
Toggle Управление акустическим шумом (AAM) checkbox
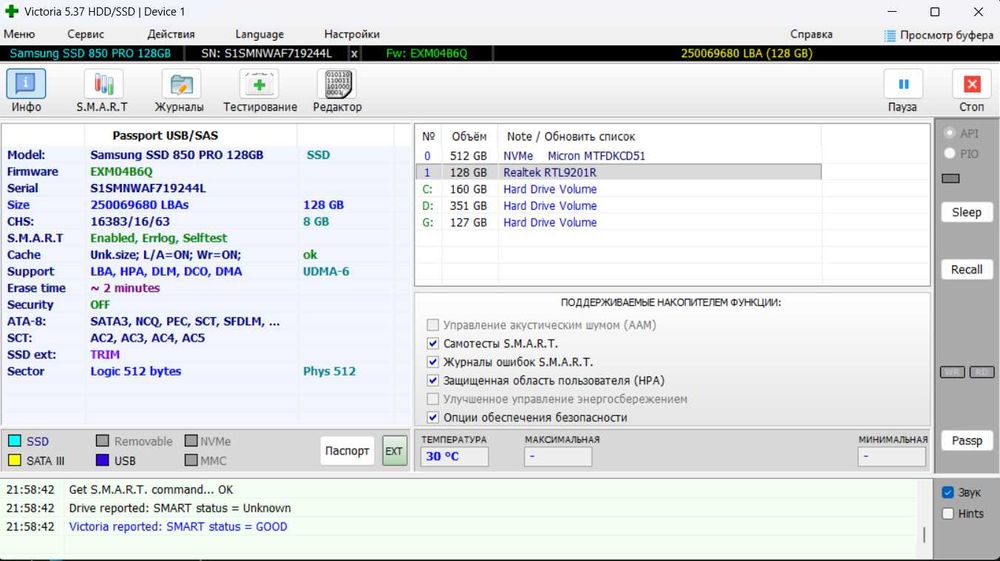point(433,325)
